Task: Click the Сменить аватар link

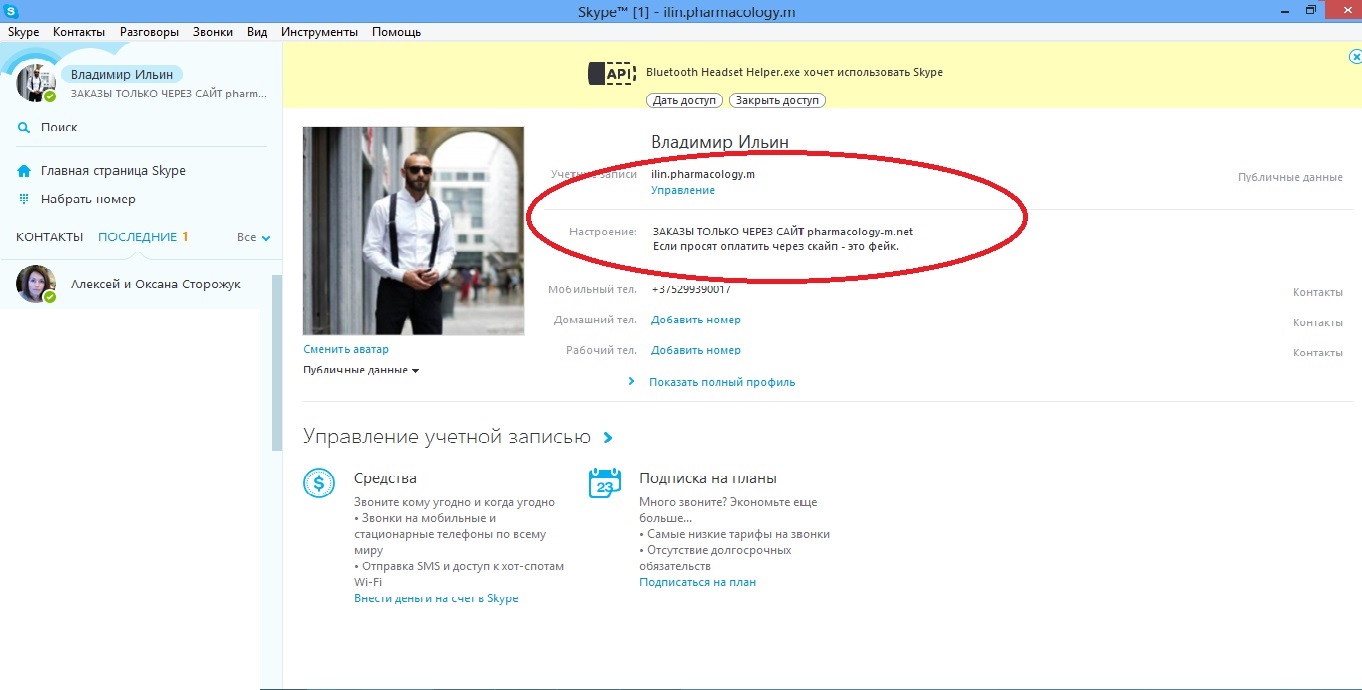Action: [346, 349]
